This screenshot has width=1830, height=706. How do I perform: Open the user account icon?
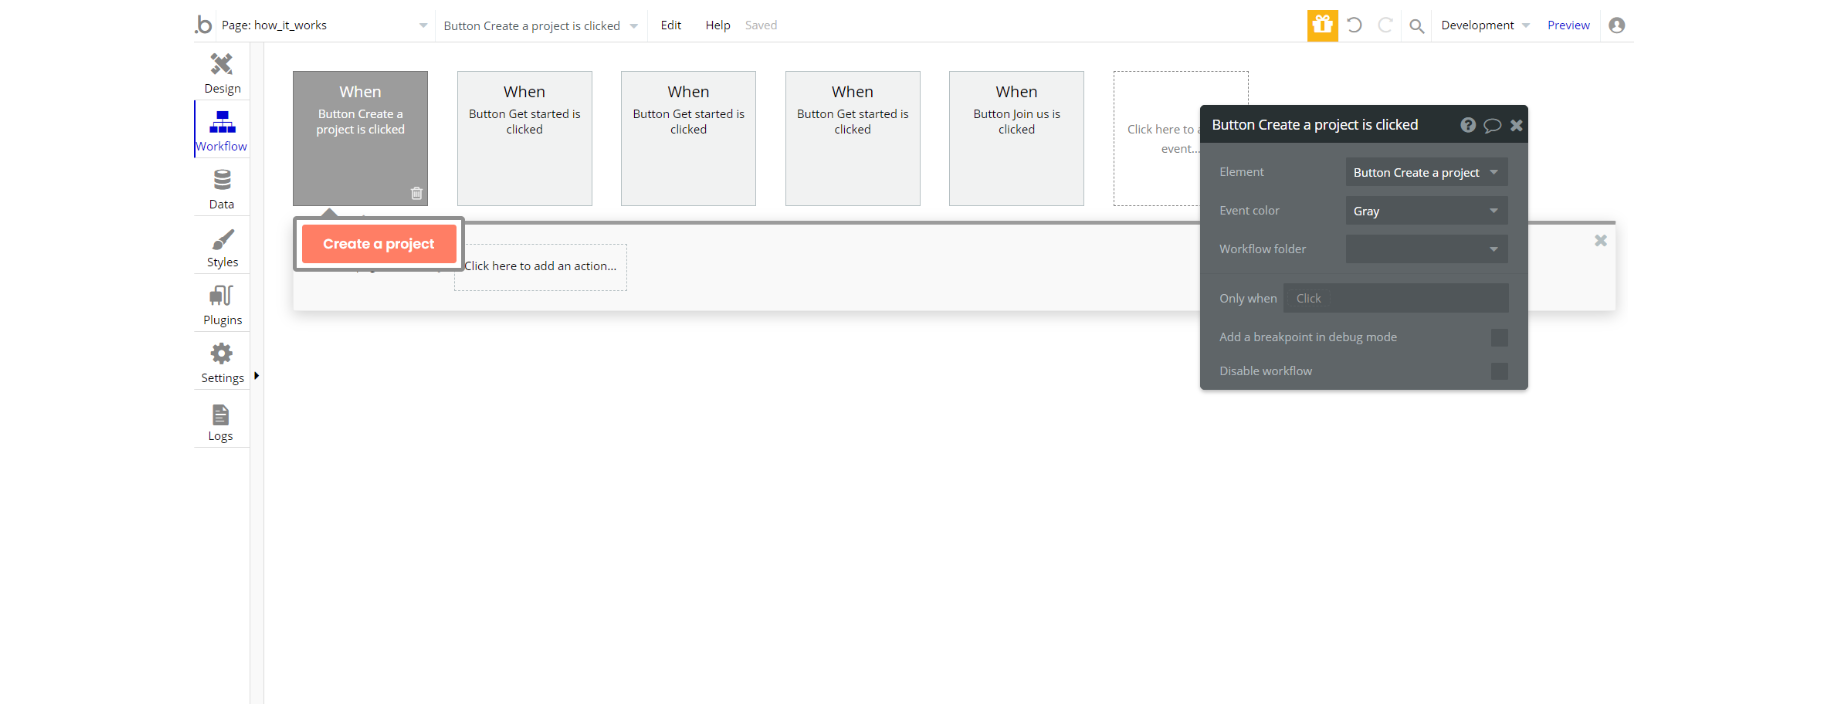pos(1617,25)
